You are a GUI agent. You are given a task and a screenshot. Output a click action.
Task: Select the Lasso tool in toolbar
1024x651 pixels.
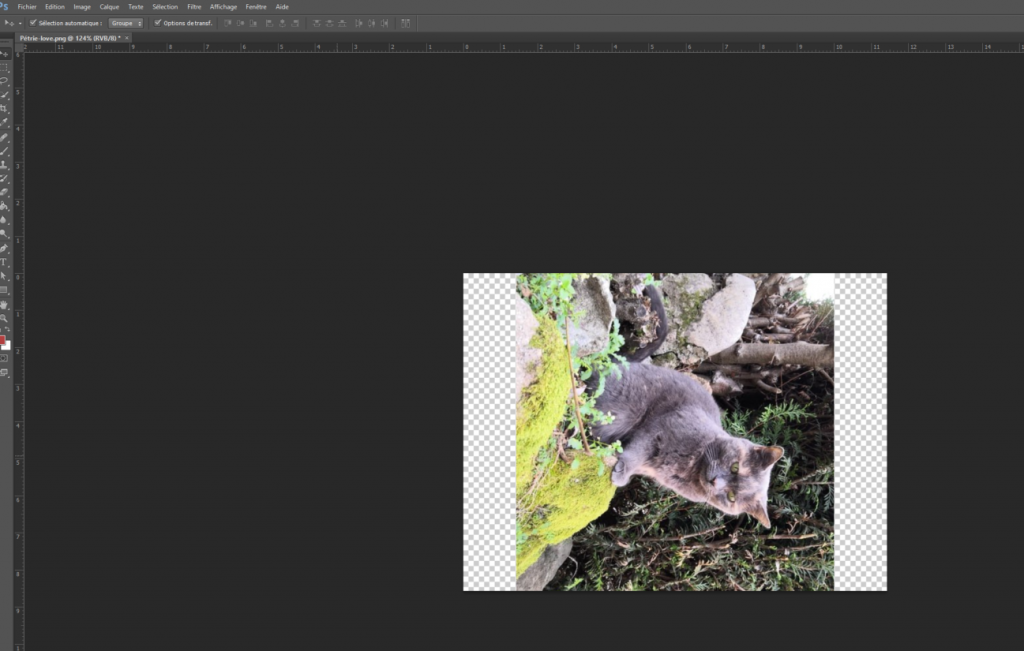[4, 81]
